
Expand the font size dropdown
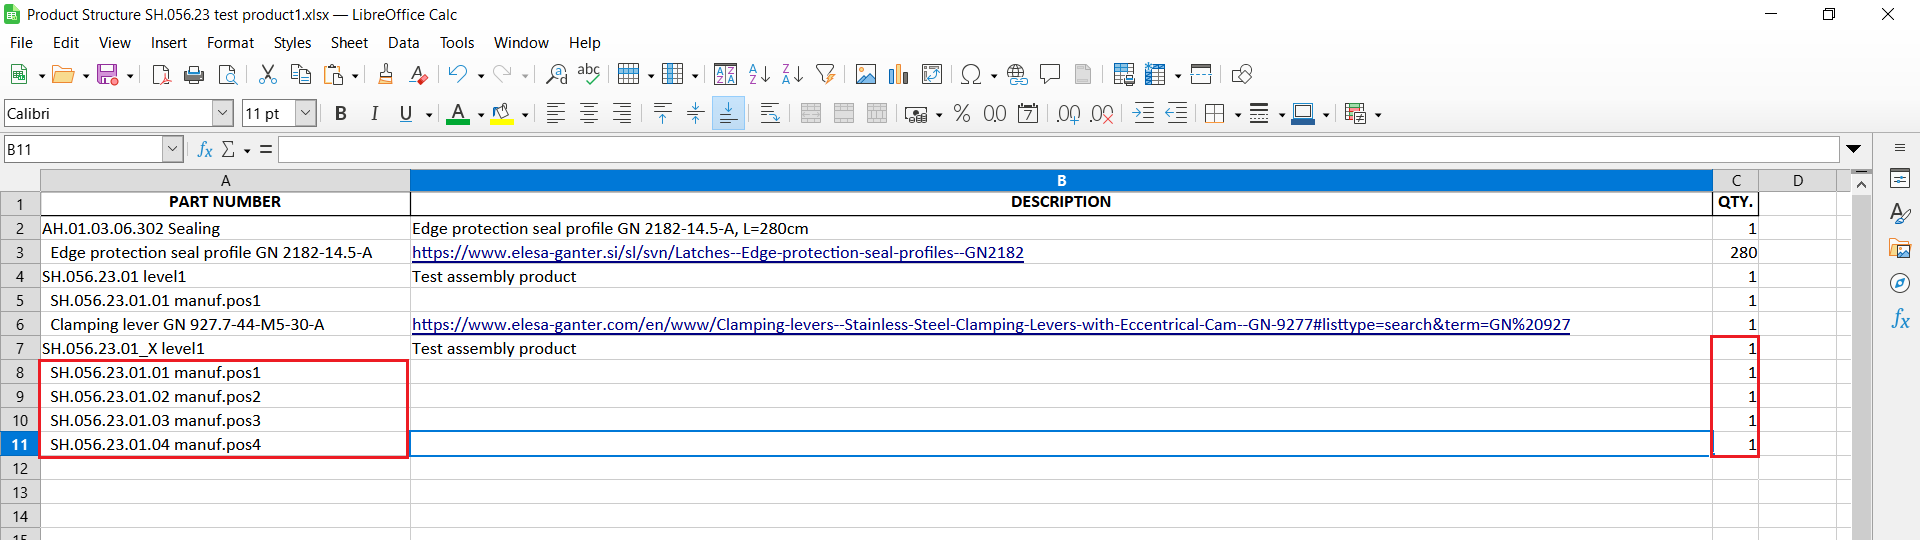pos(306,114)
